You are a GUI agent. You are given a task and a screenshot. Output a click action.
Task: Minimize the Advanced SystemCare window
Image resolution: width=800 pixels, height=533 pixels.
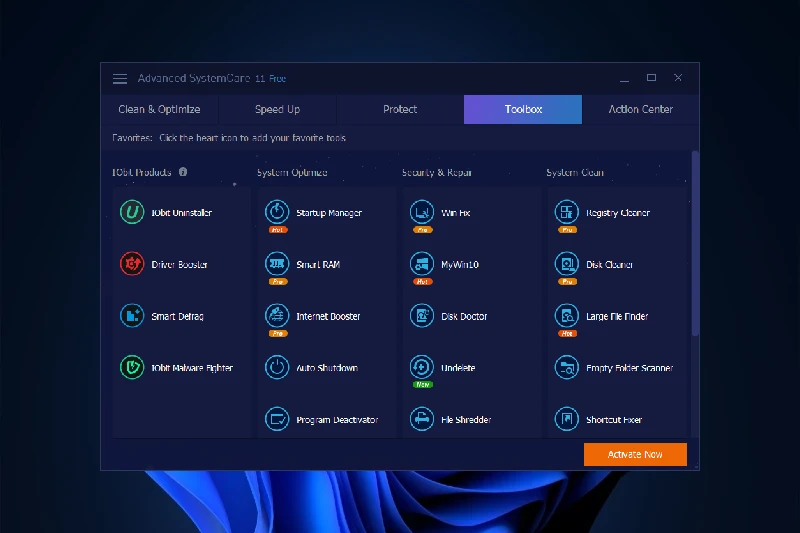coord(624,78)
